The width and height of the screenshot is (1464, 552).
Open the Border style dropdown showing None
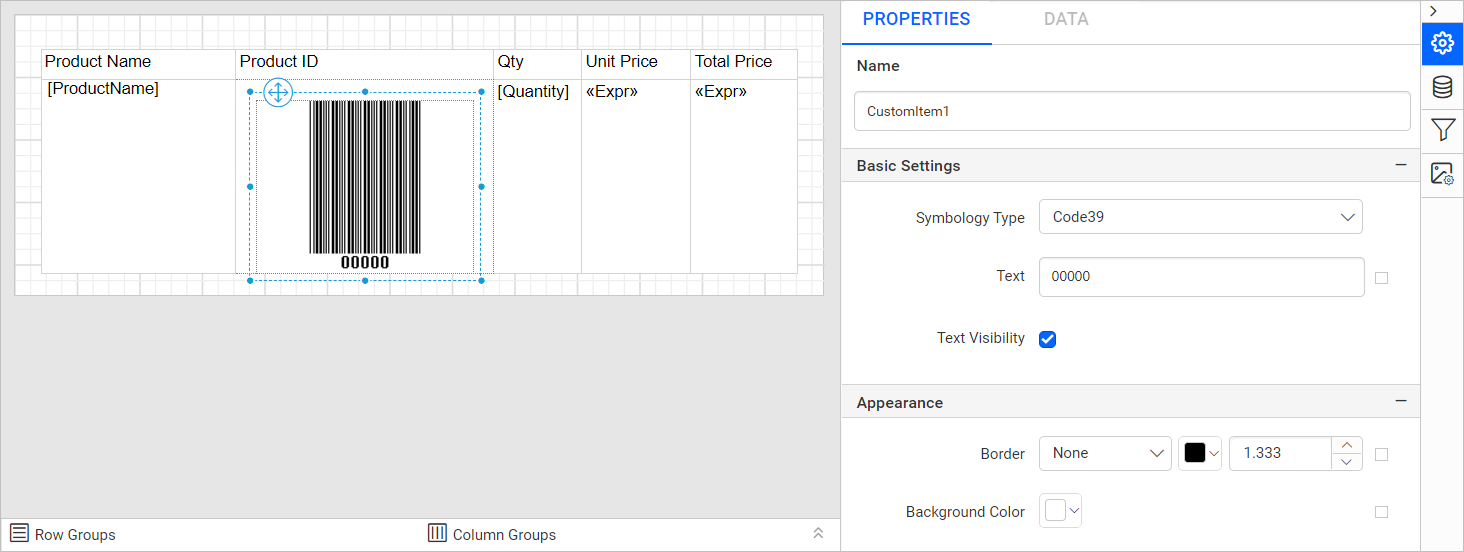(1105, 454)
